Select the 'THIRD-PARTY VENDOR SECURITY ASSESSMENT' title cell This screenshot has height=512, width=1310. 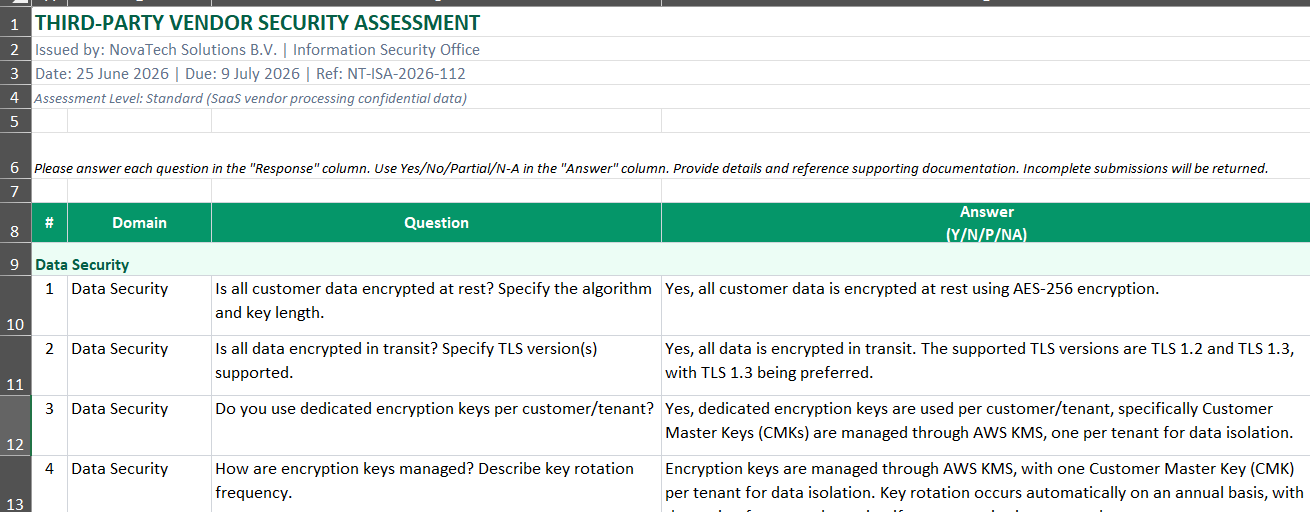pyautogui.click(x=257, y=23)
